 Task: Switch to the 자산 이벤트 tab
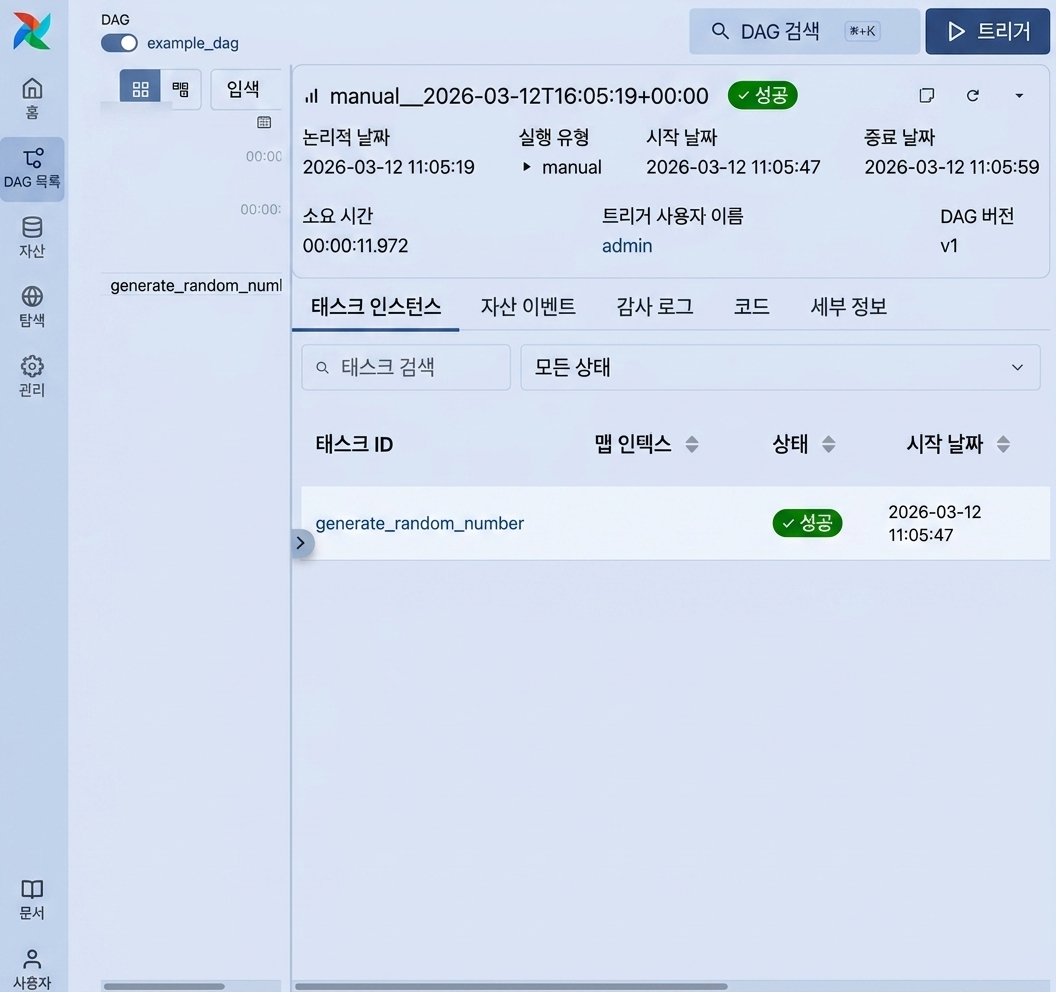528,307
